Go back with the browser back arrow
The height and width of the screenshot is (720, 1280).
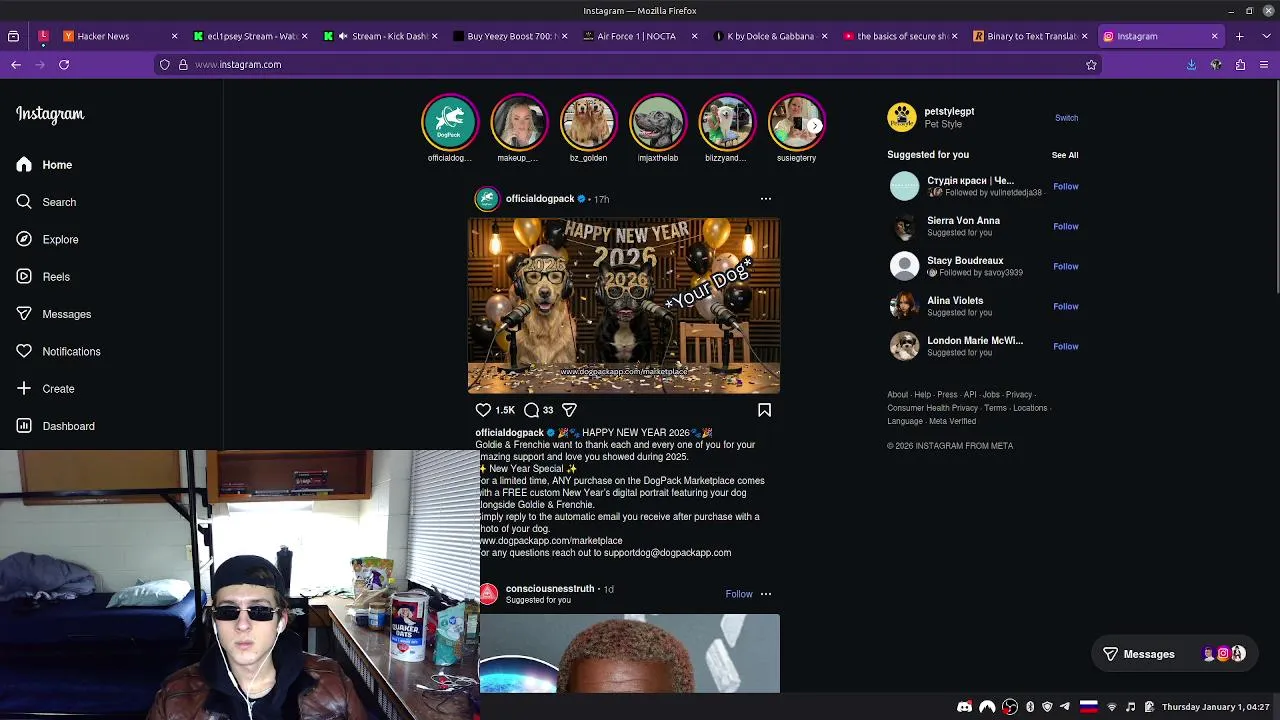click(x=16, y=64)
